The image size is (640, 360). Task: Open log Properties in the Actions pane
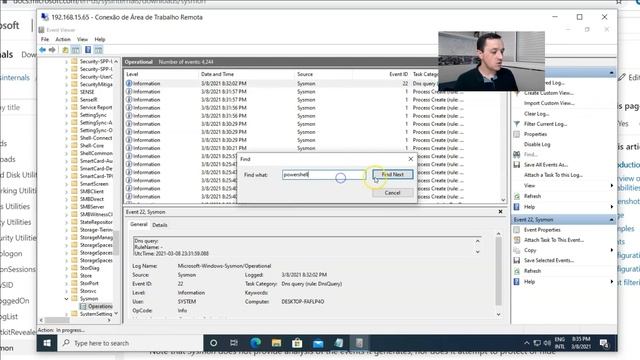click(535, 134)
